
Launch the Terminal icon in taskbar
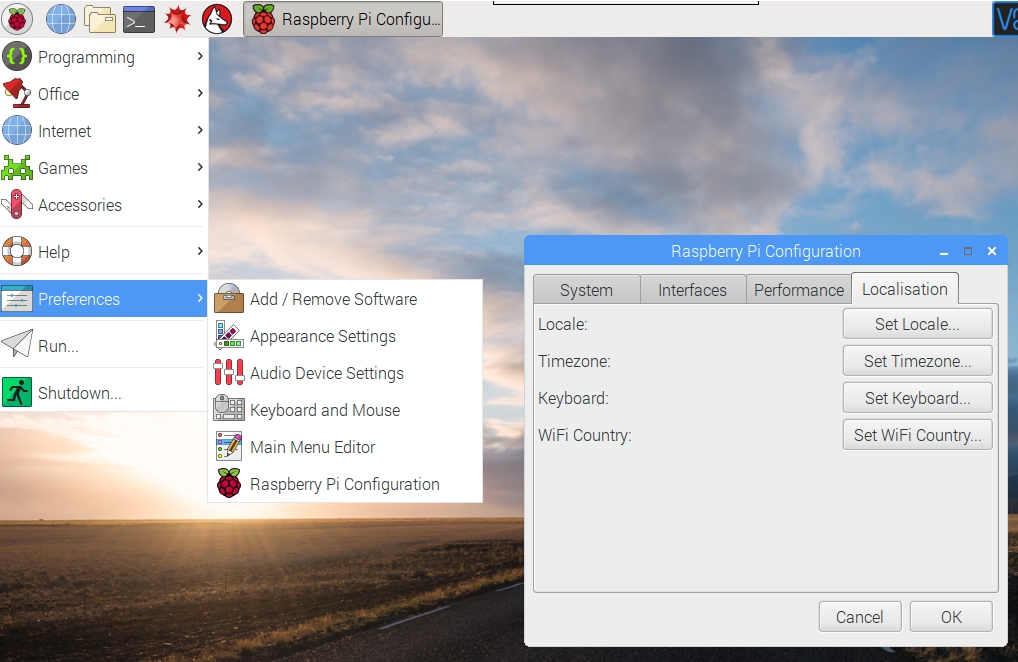[139, 19]
